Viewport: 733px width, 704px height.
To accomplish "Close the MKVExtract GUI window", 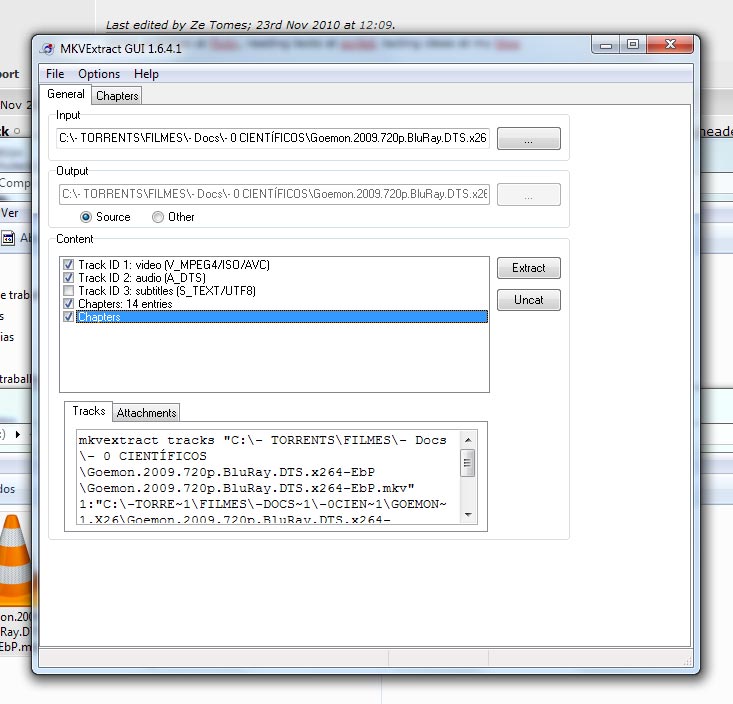I will coord(670,44).
